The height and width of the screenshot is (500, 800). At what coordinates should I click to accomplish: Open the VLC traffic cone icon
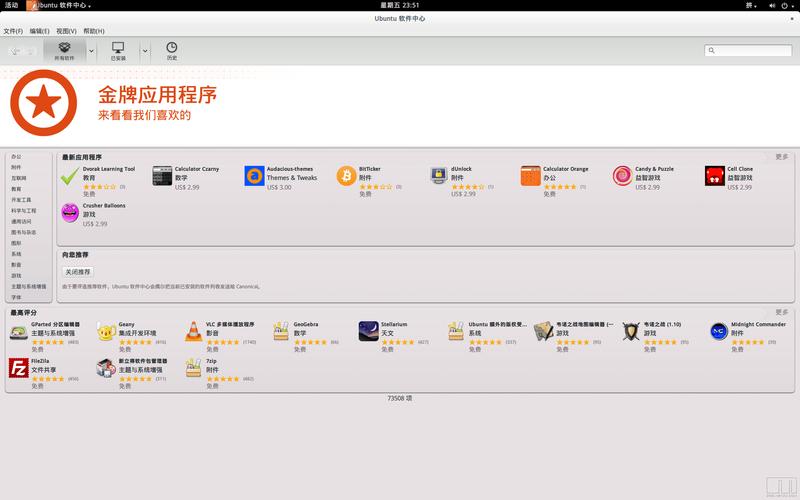(x=193, y=331)
